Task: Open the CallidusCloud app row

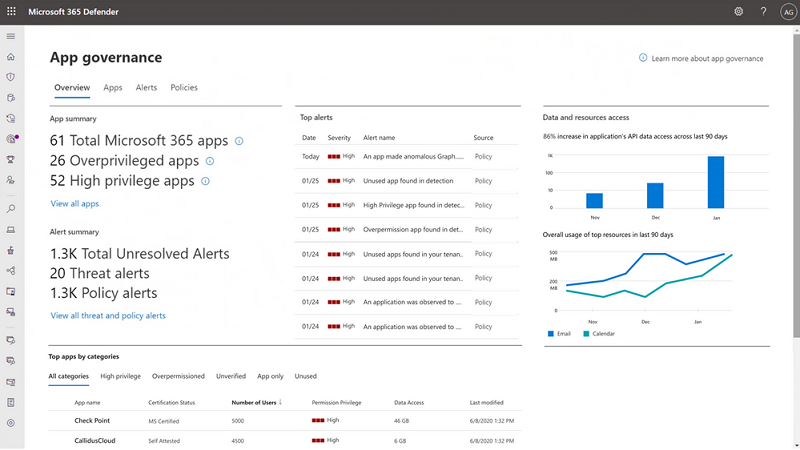Action: [x=285, y=440]
